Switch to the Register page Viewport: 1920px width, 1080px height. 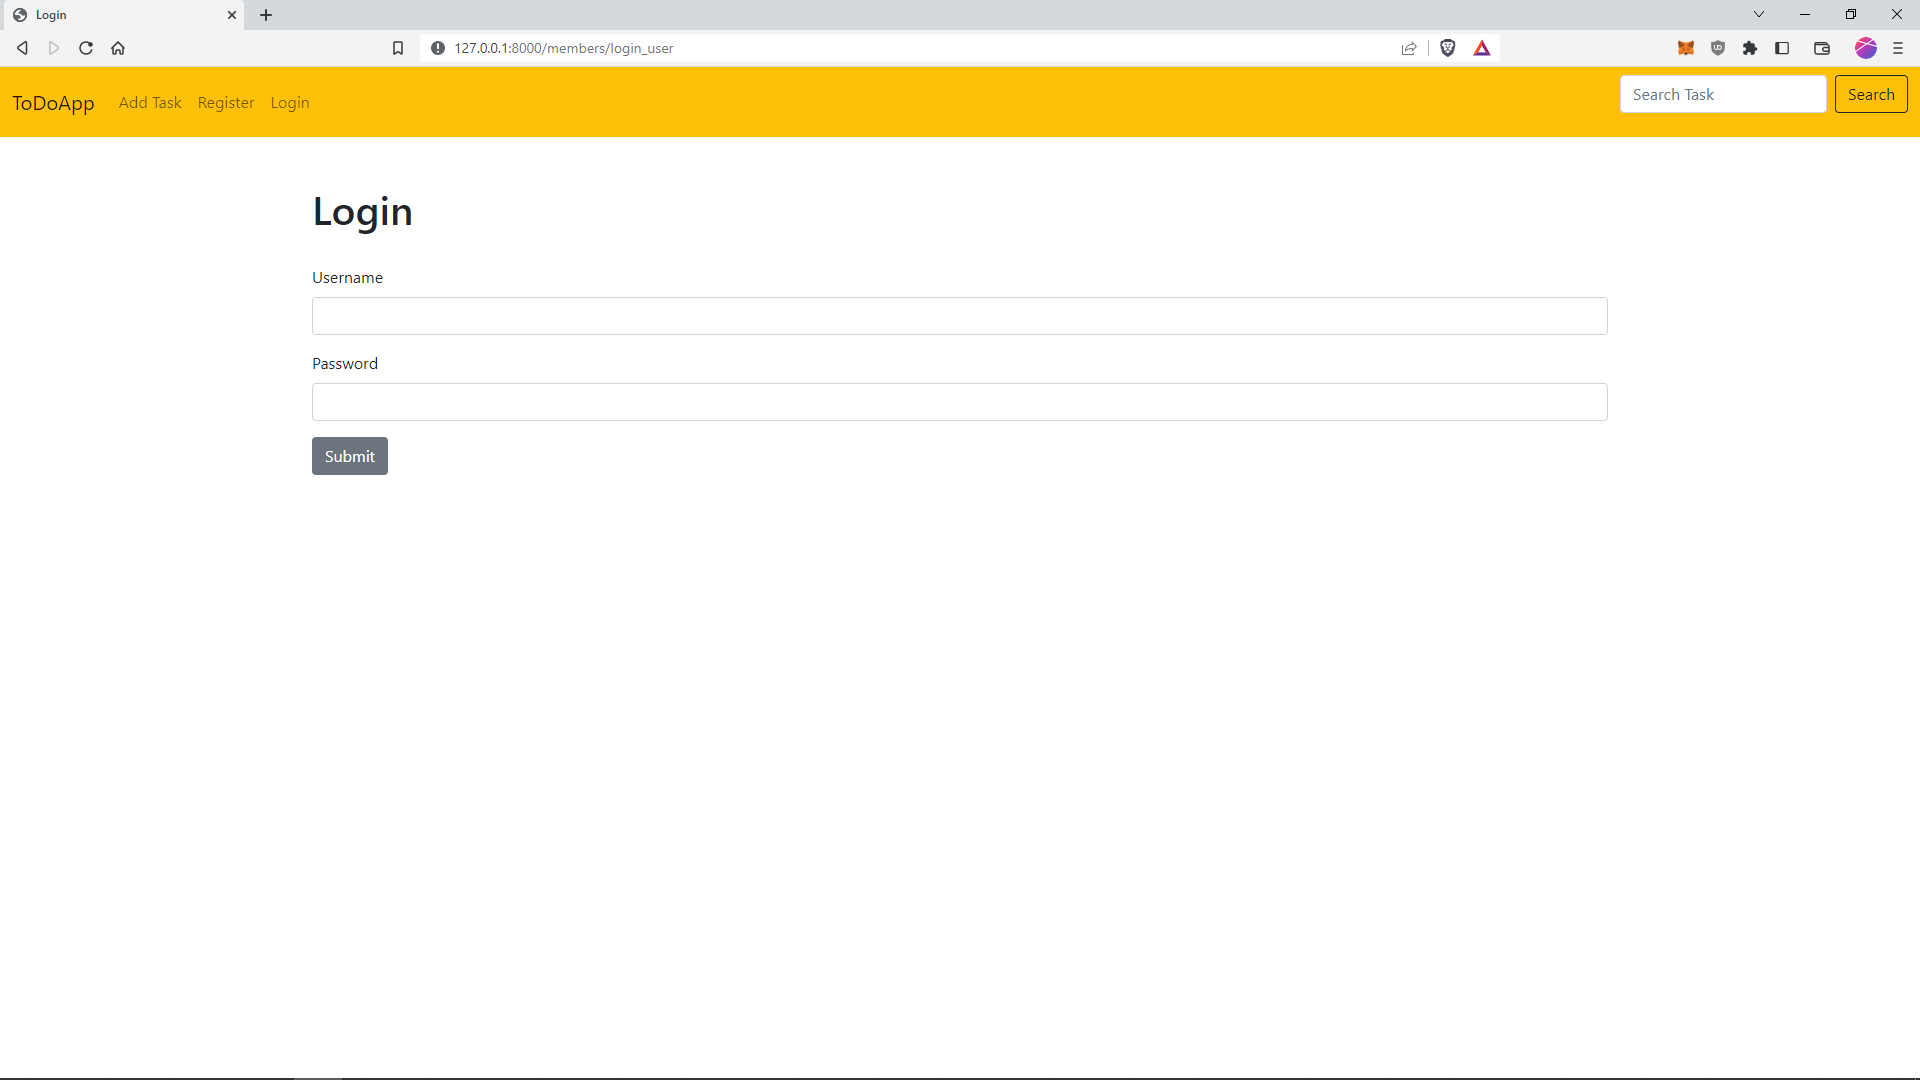coord(225,102)
